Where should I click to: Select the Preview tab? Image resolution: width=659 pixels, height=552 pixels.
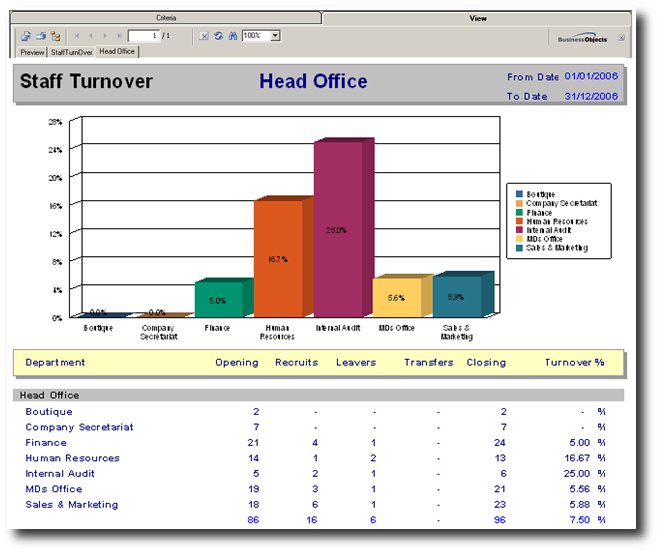tap(33, 51)
